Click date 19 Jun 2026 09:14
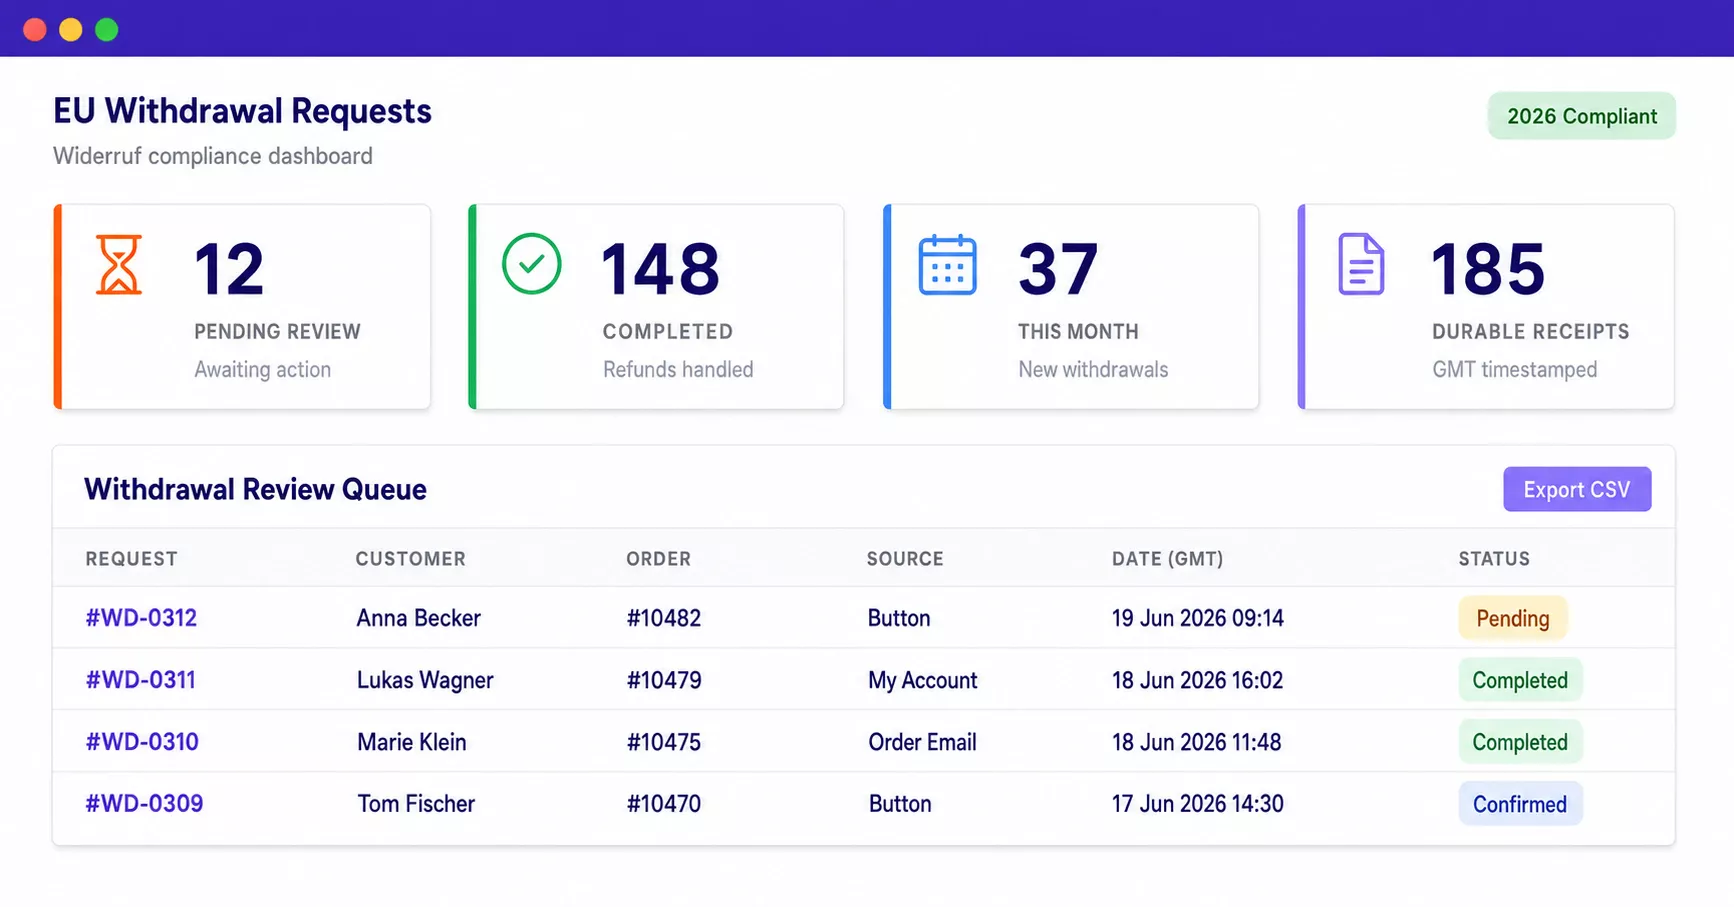Viewport: 1734px width, 907px height. tap(1198, 618)
